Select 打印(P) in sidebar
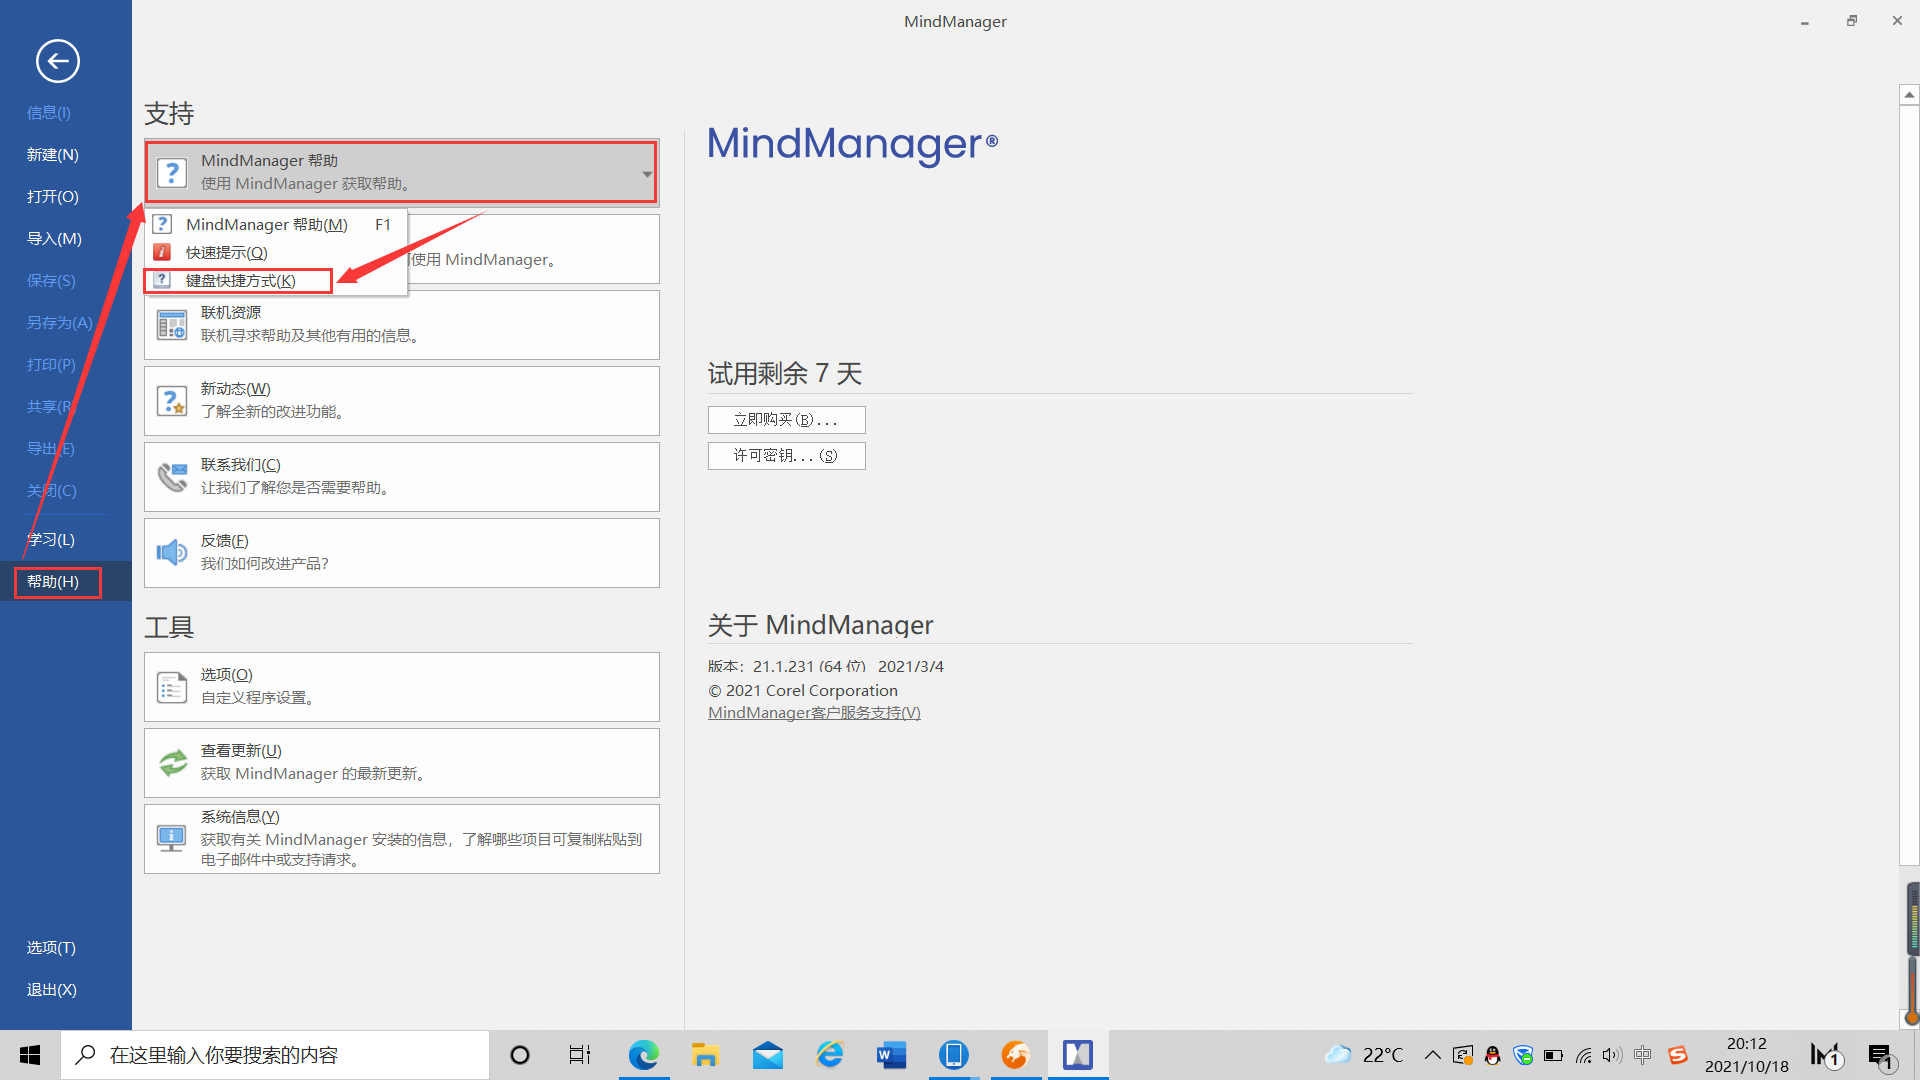 51,365
